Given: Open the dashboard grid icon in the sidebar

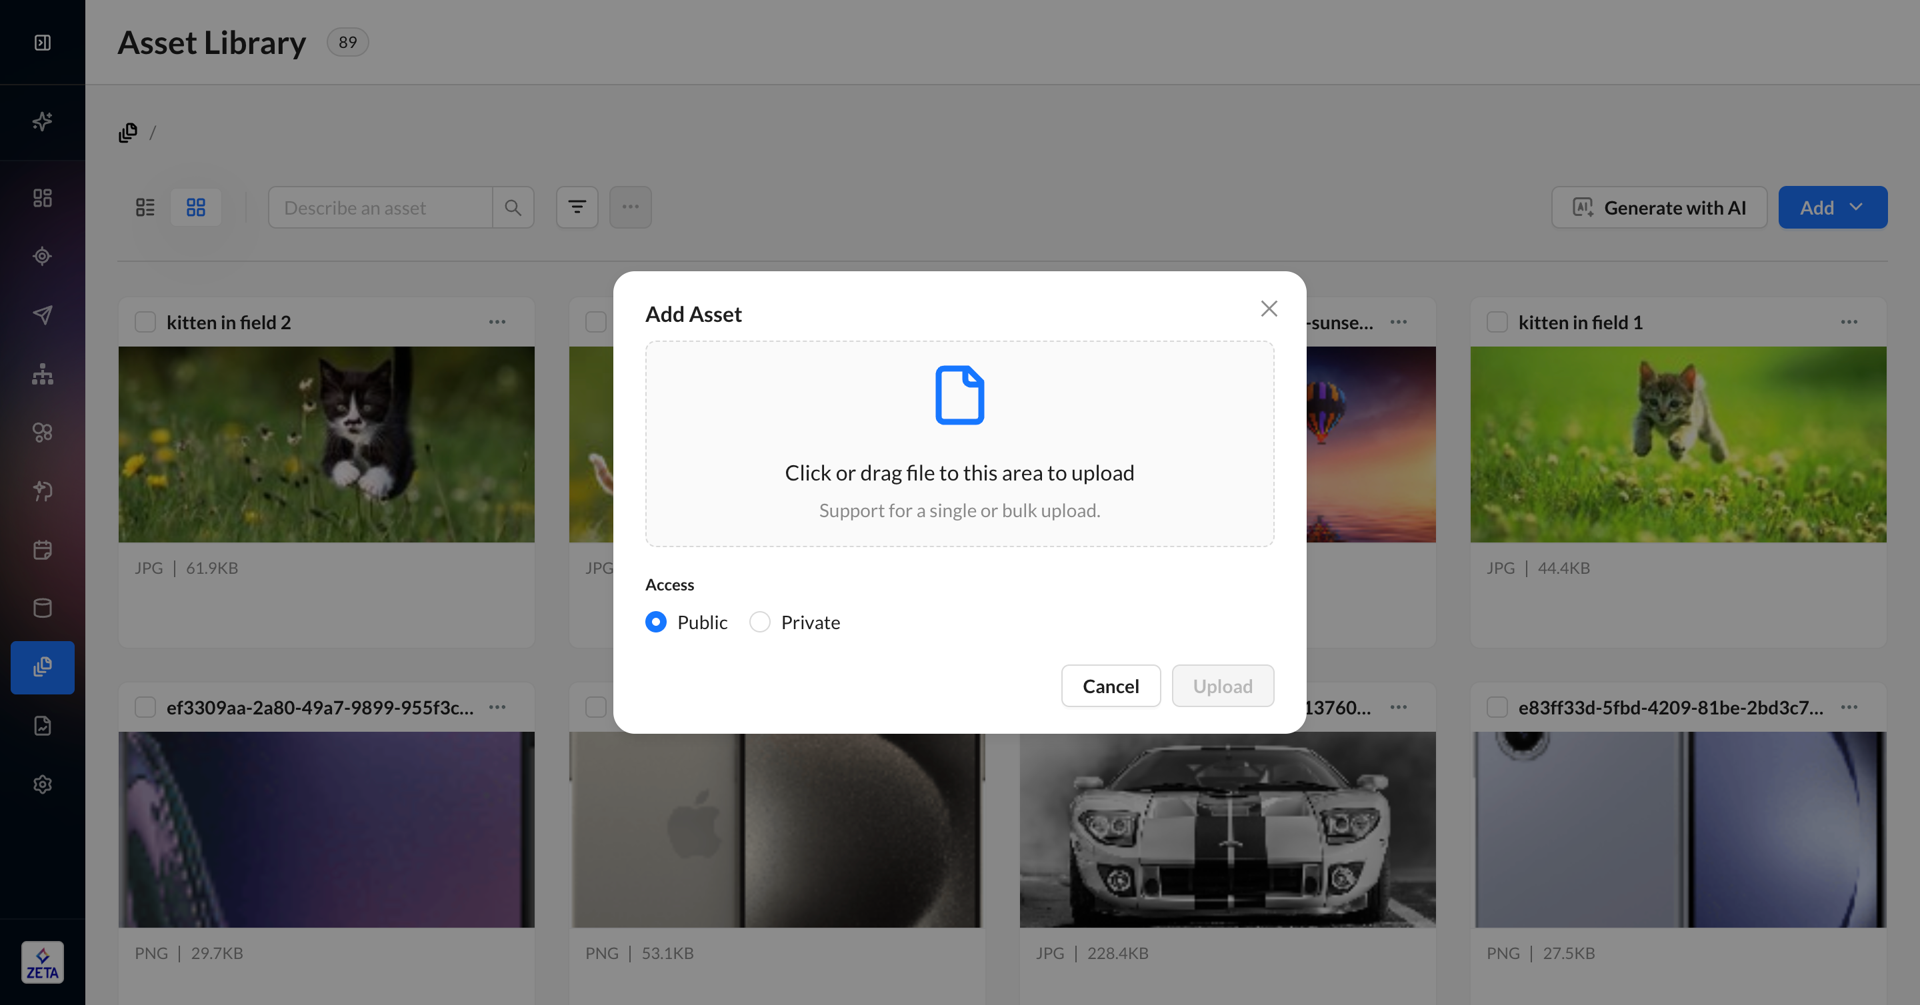Looking at the screenshot, I should click(42, 198).
